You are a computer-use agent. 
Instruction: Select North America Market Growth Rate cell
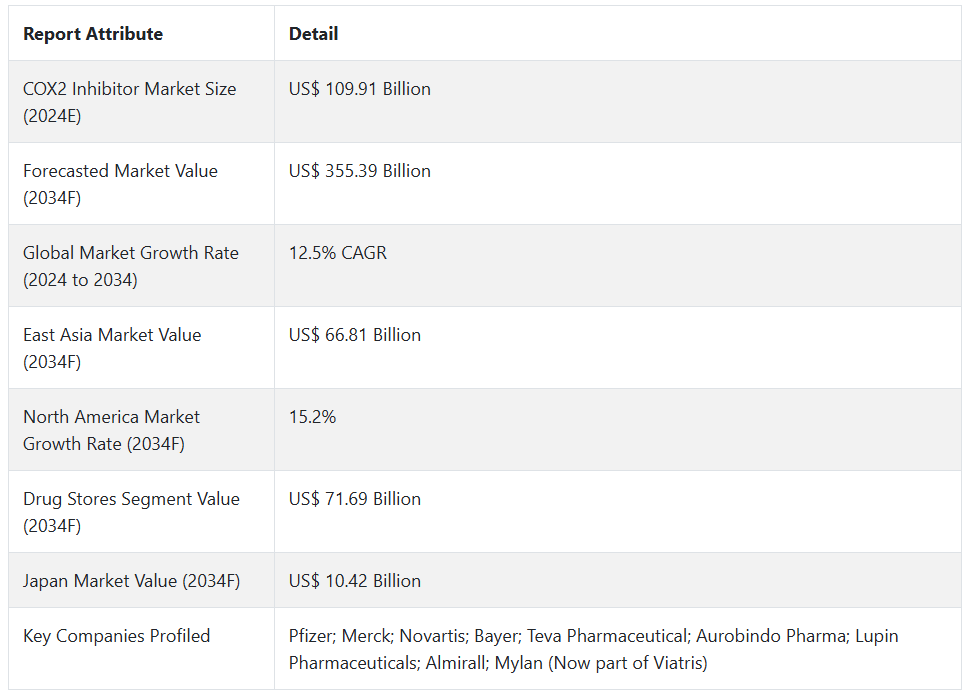[111, 430]
